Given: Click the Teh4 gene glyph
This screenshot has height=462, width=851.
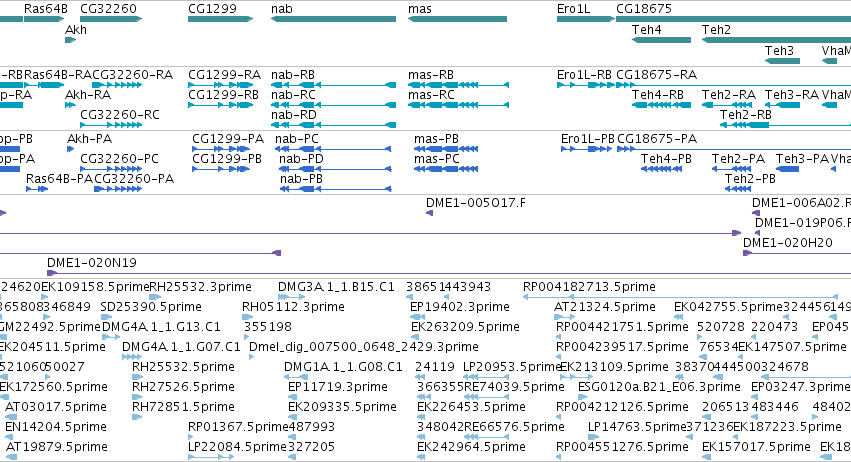Looking at the screenshot, I should point(661,40).
